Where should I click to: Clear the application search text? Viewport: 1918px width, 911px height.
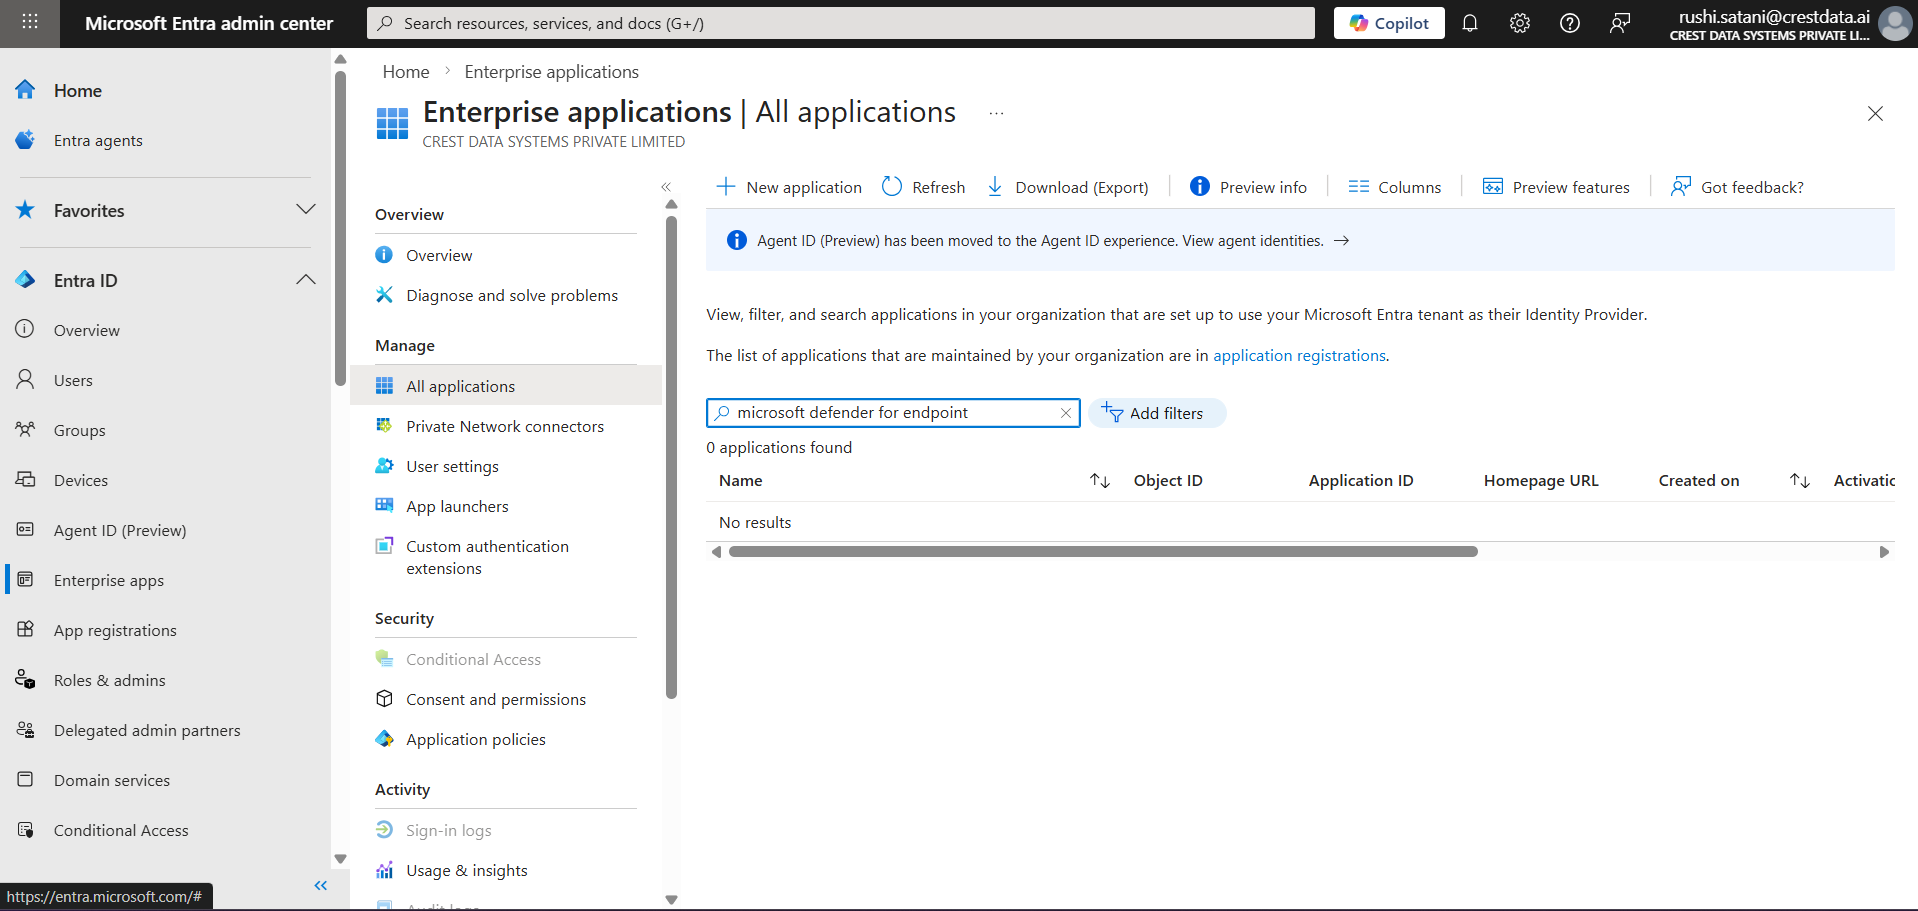click(x=1066, y=413)
